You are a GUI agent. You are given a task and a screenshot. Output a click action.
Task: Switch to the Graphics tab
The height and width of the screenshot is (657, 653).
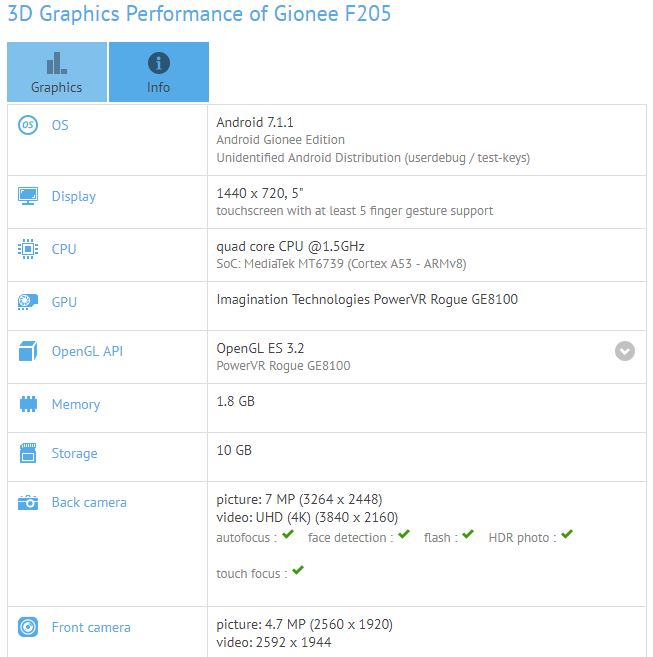click(57, 72)
